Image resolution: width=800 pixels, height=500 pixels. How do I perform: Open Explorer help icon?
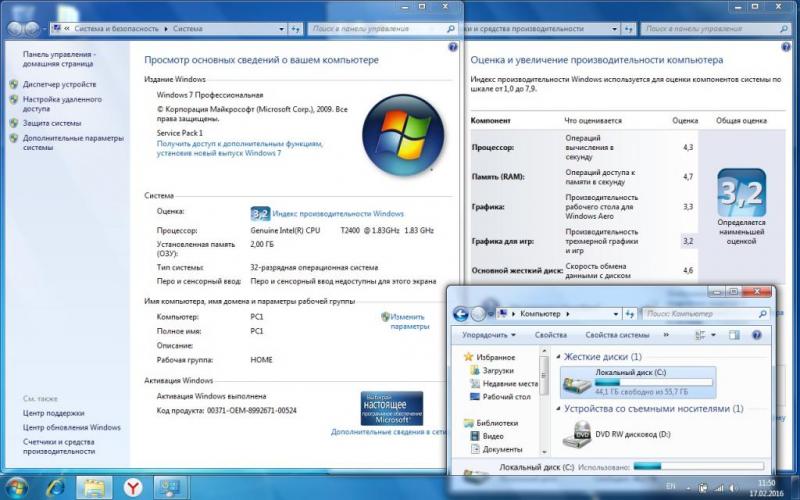(757, 335)
